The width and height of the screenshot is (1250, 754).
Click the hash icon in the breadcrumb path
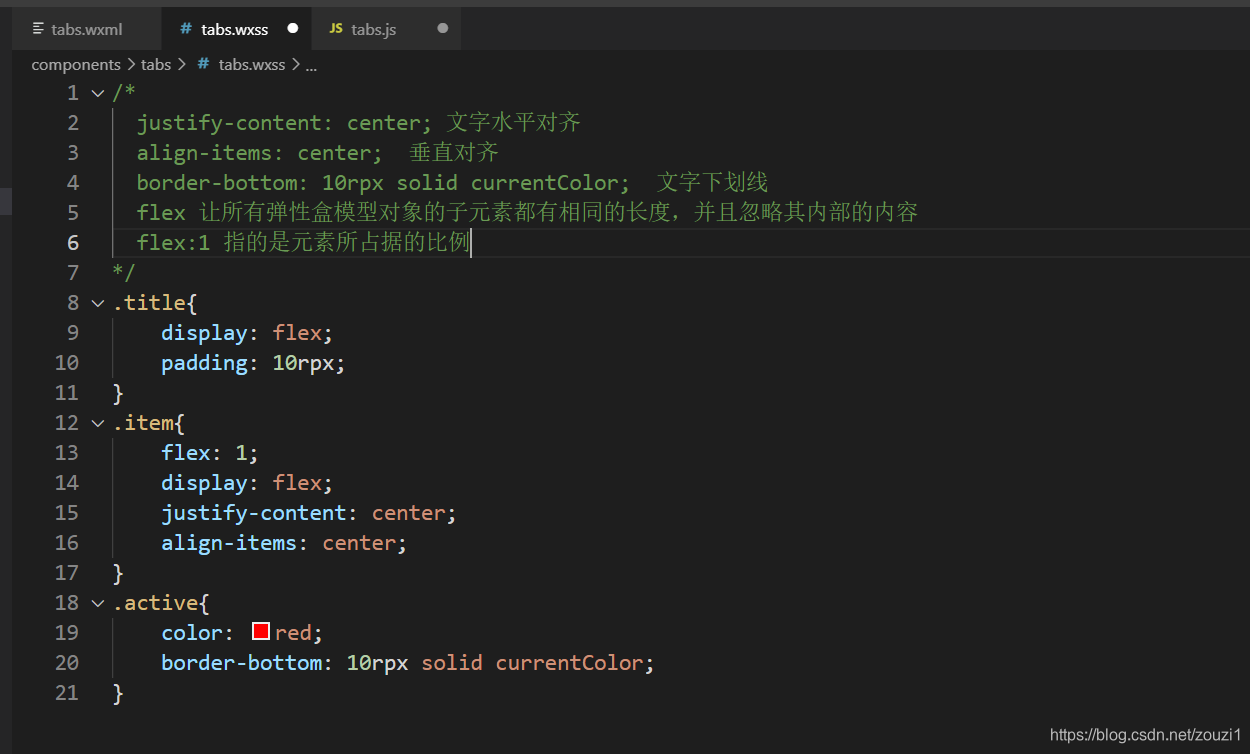203,64
